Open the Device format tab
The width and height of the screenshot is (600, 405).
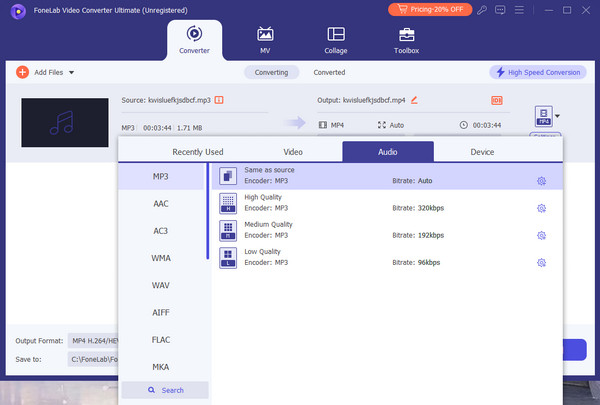(x=482, y=152)
